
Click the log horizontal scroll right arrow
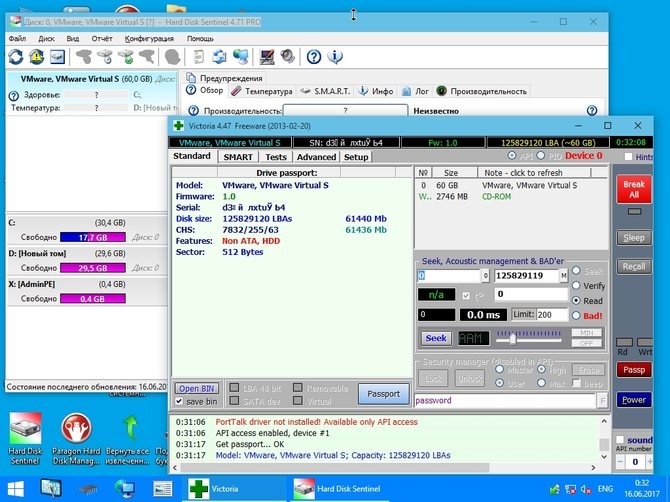pos(593,468)
